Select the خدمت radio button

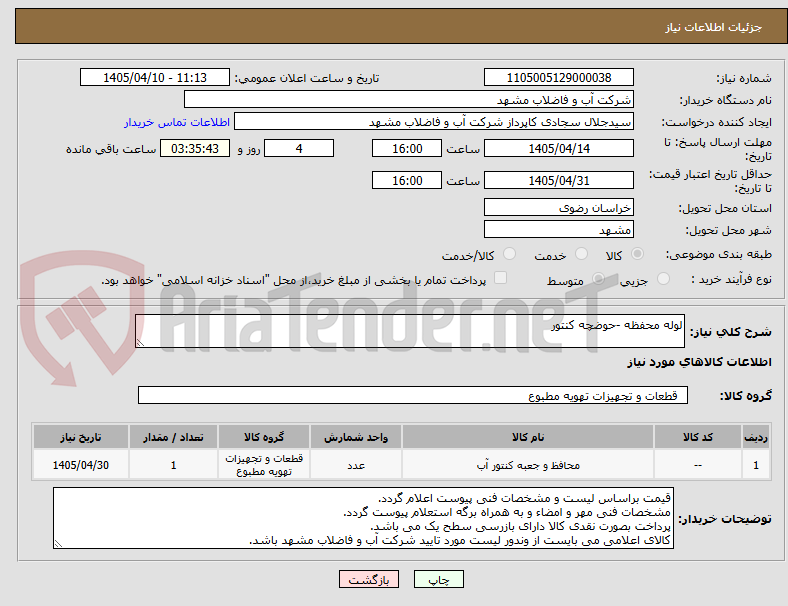pos(581,254)
